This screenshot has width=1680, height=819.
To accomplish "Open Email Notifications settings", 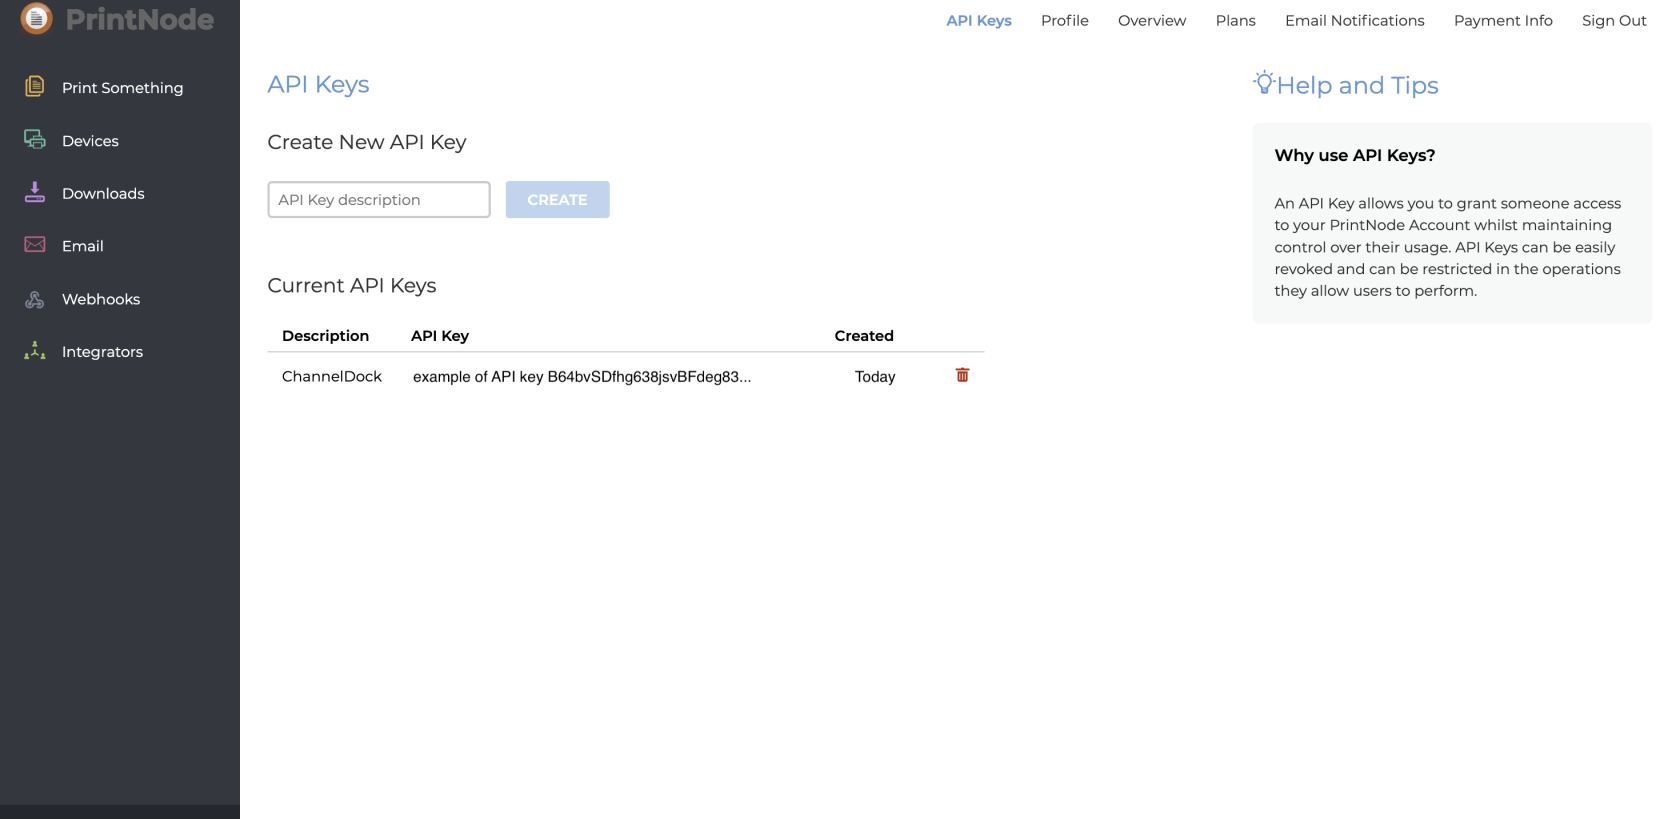I will click(x=1355, y=20).
